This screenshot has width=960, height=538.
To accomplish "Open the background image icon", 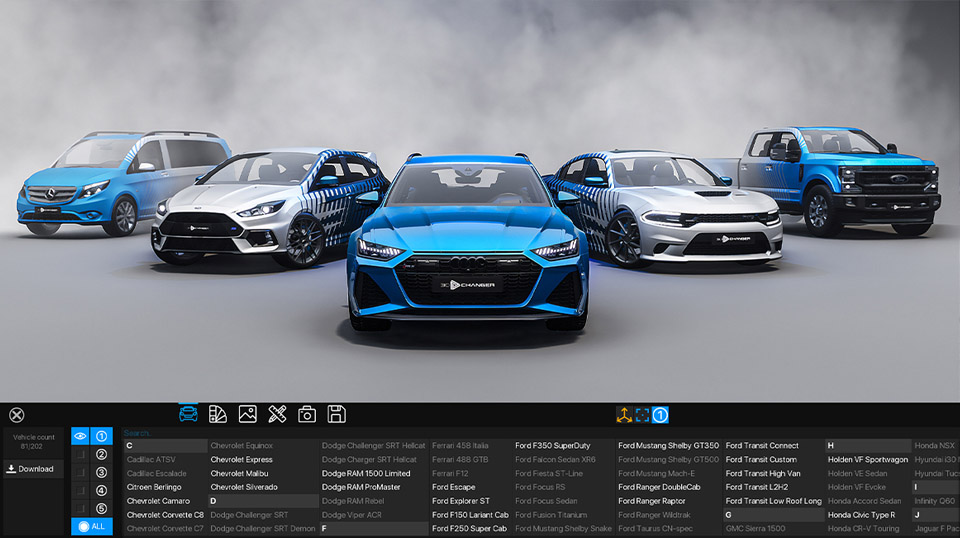I will (248, 414).
